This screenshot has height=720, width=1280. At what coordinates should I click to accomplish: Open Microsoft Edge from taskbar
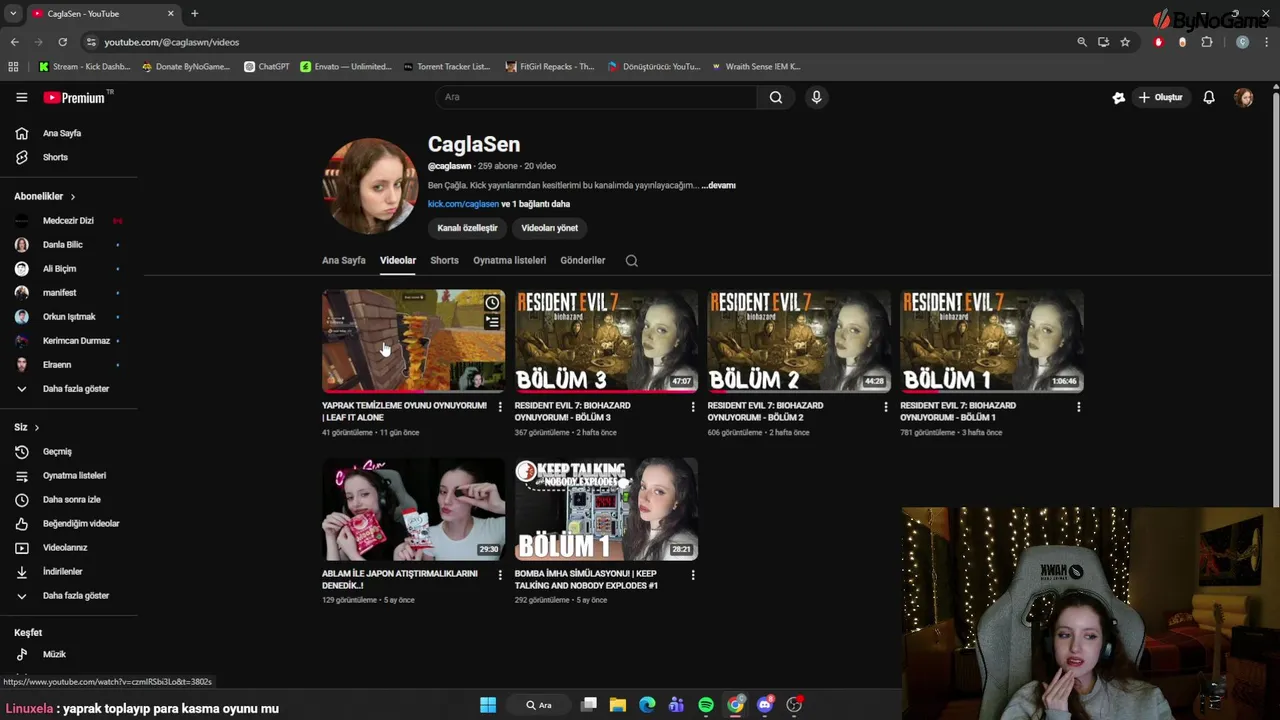647,705
